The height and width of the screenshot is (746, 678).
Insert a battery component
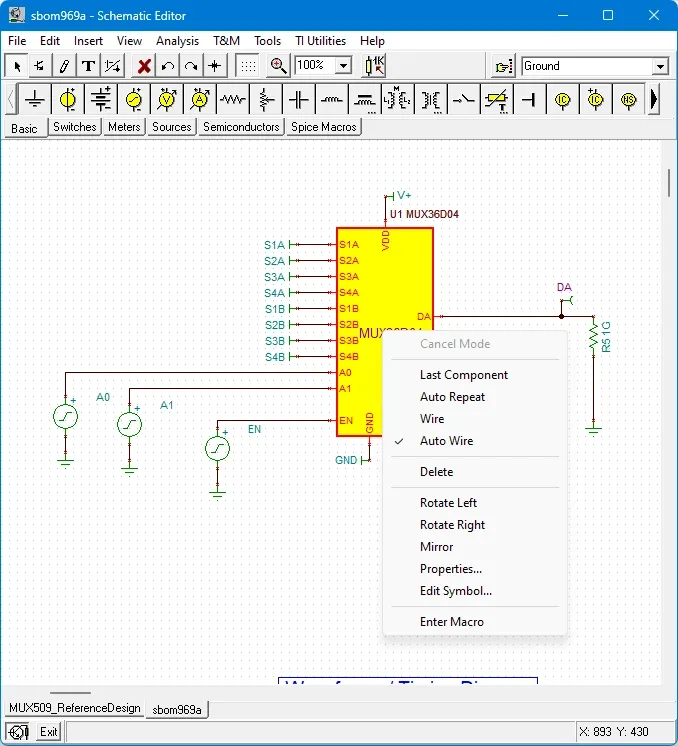tap(101, 100)
